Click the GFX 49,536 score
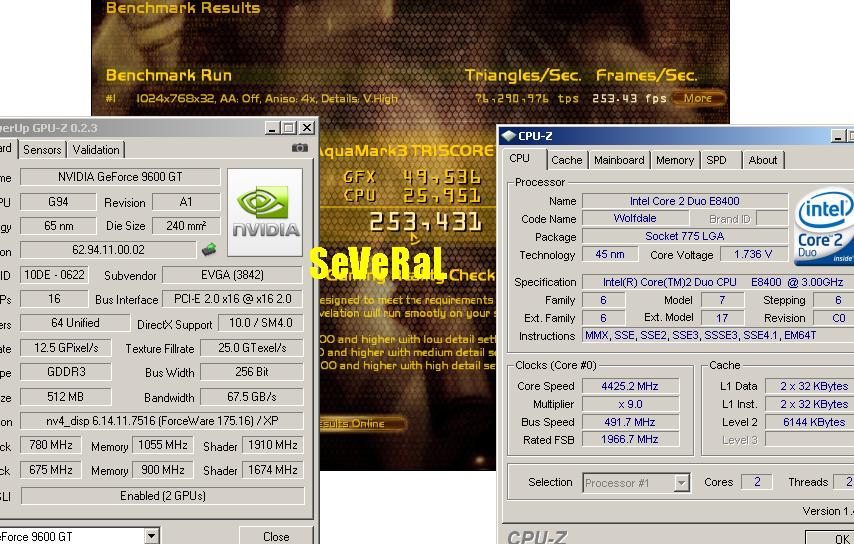This screenshot has height=544, width=854. pyautogui.click(x=412, y=177)
